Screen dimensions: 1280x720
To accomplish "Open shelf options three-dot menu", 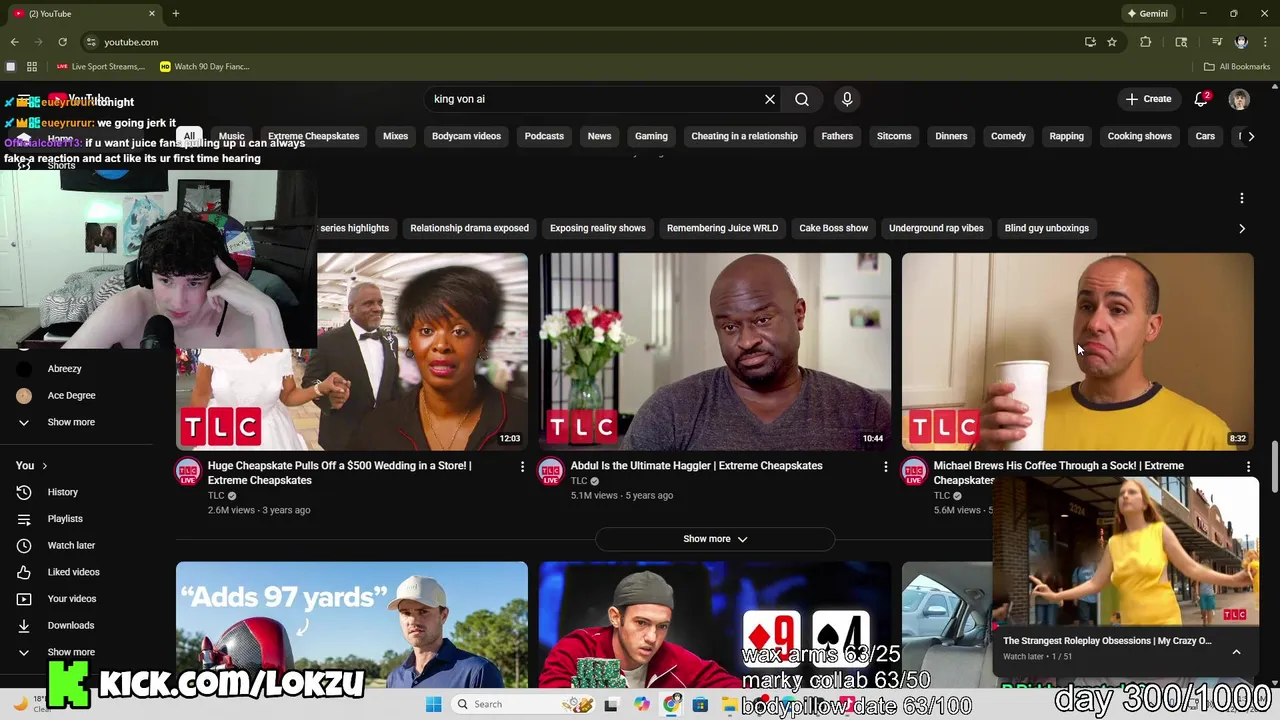I will pos(1242,198).
